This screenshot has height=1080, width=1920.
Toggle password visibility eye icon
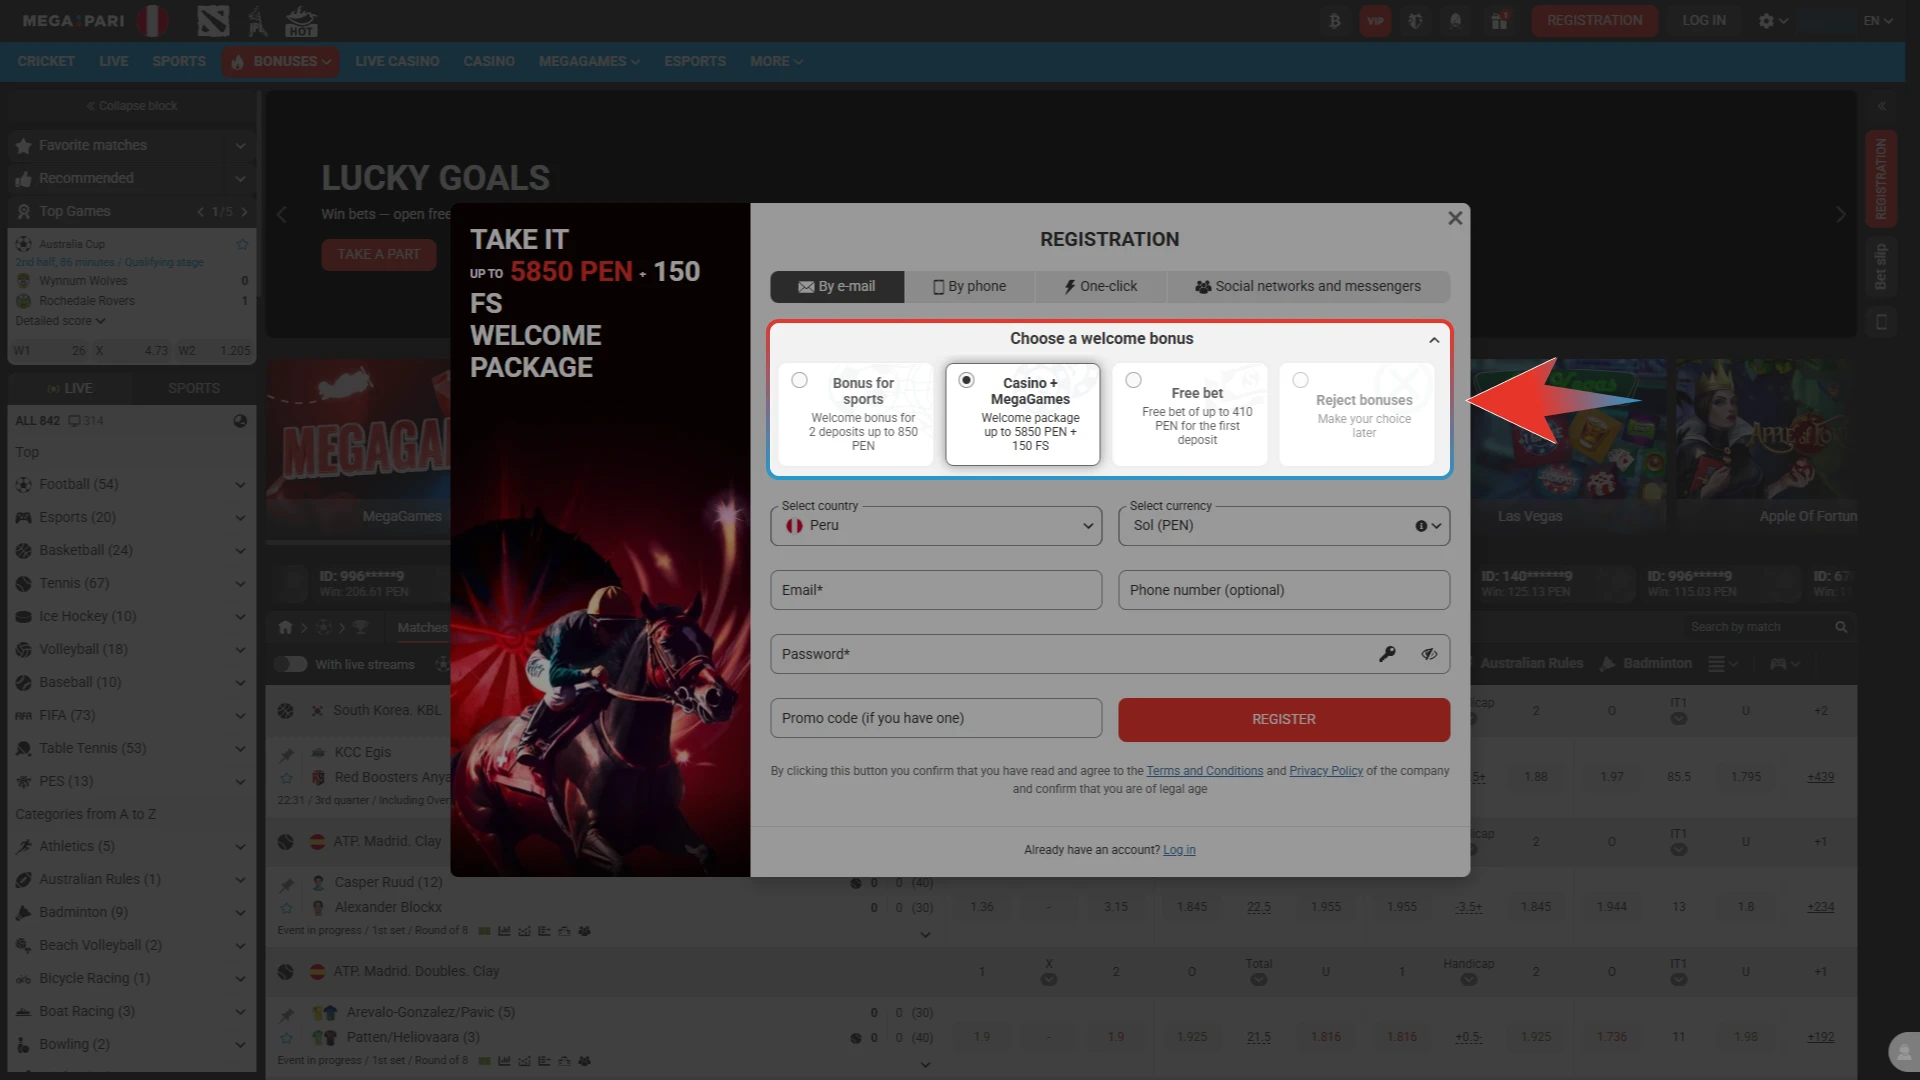(x=1429, y=654)
